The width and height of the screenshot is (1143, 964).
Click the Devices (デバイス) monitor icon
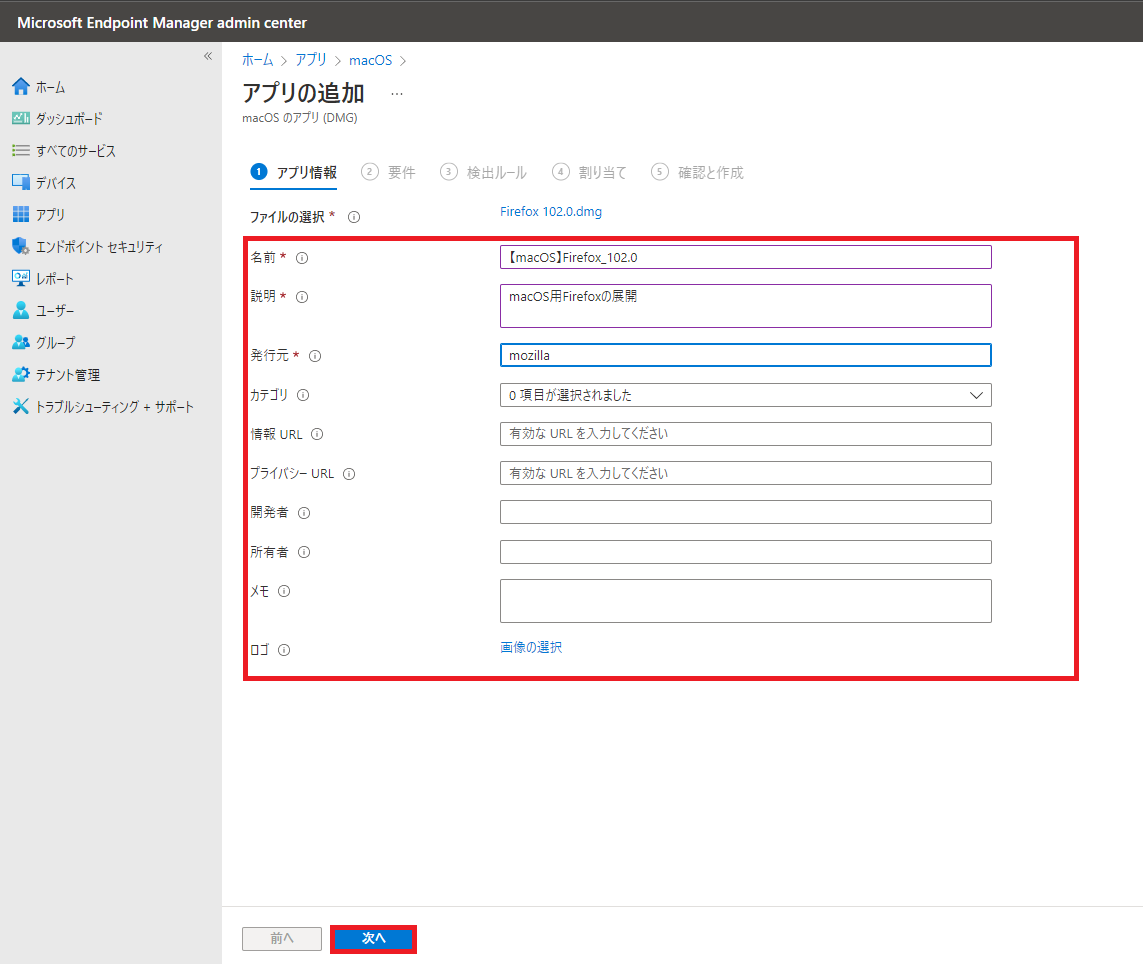point(21,182)
